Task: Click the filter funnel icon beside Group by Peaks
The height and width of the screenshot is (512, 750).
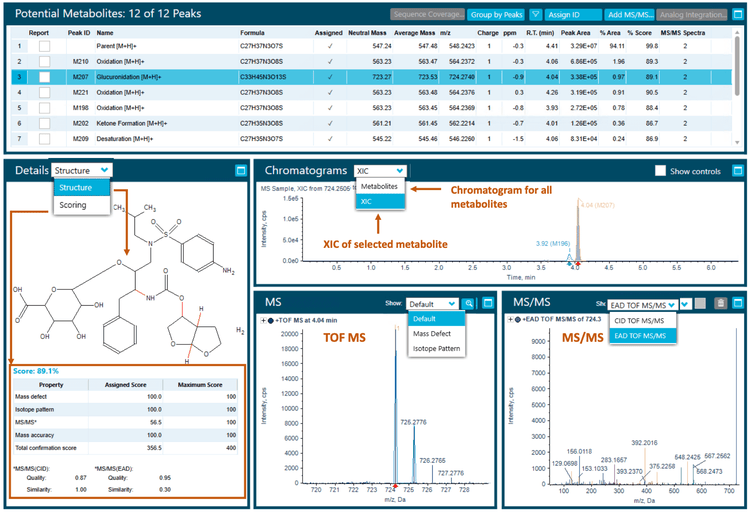Action: click(536, 15)
